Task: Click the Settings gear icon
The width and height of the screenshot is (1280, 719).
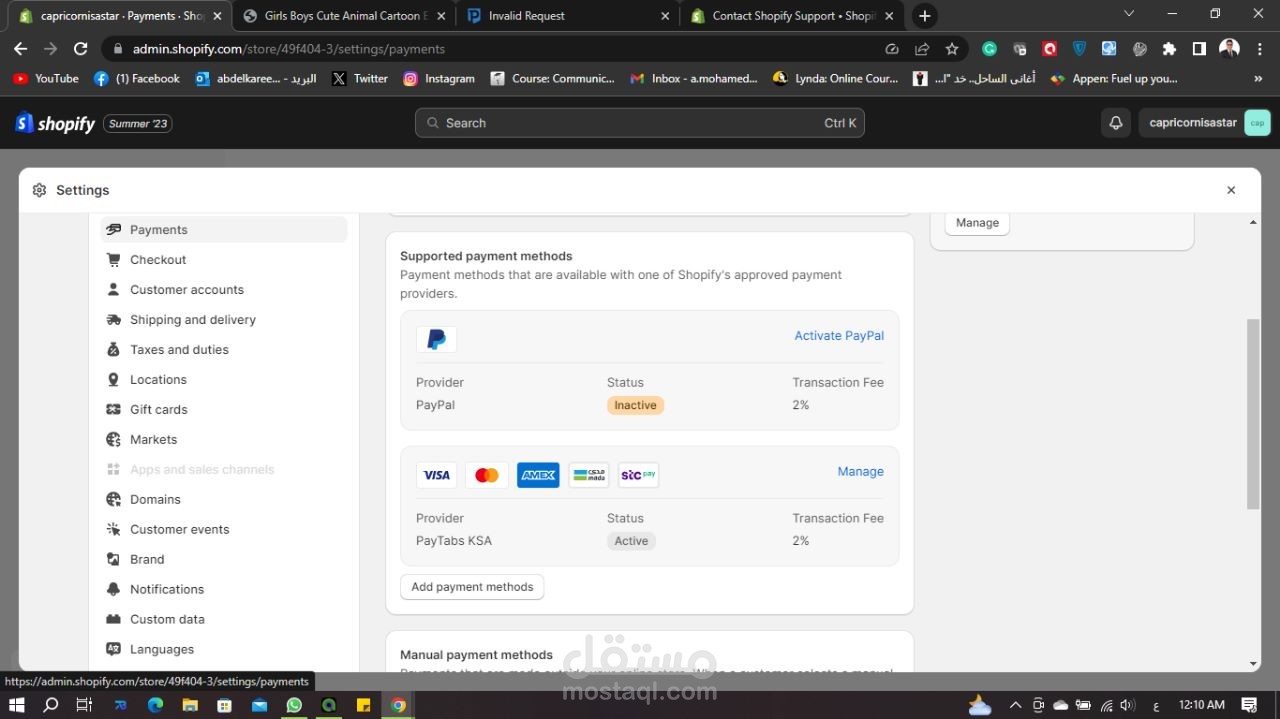Action: 40,190
